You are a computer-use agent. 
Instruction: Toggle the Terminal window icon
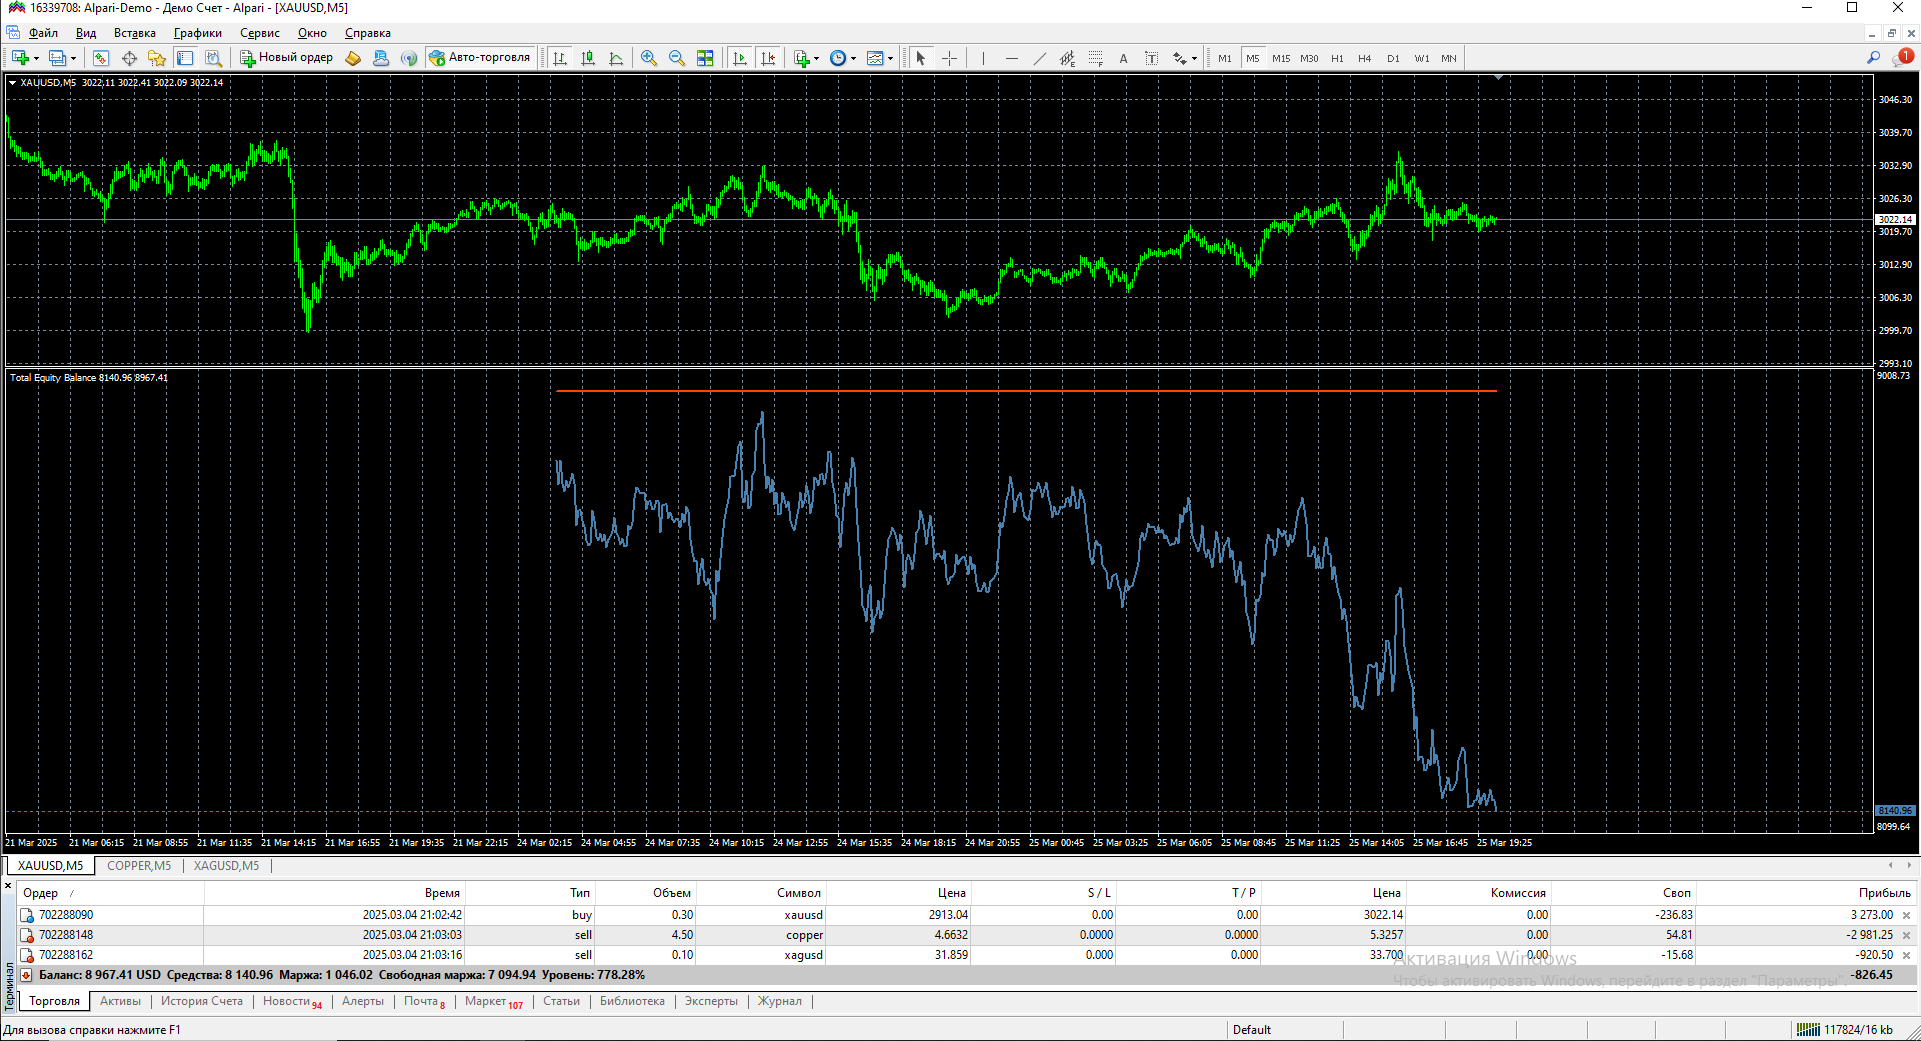(x=185, y=58)
